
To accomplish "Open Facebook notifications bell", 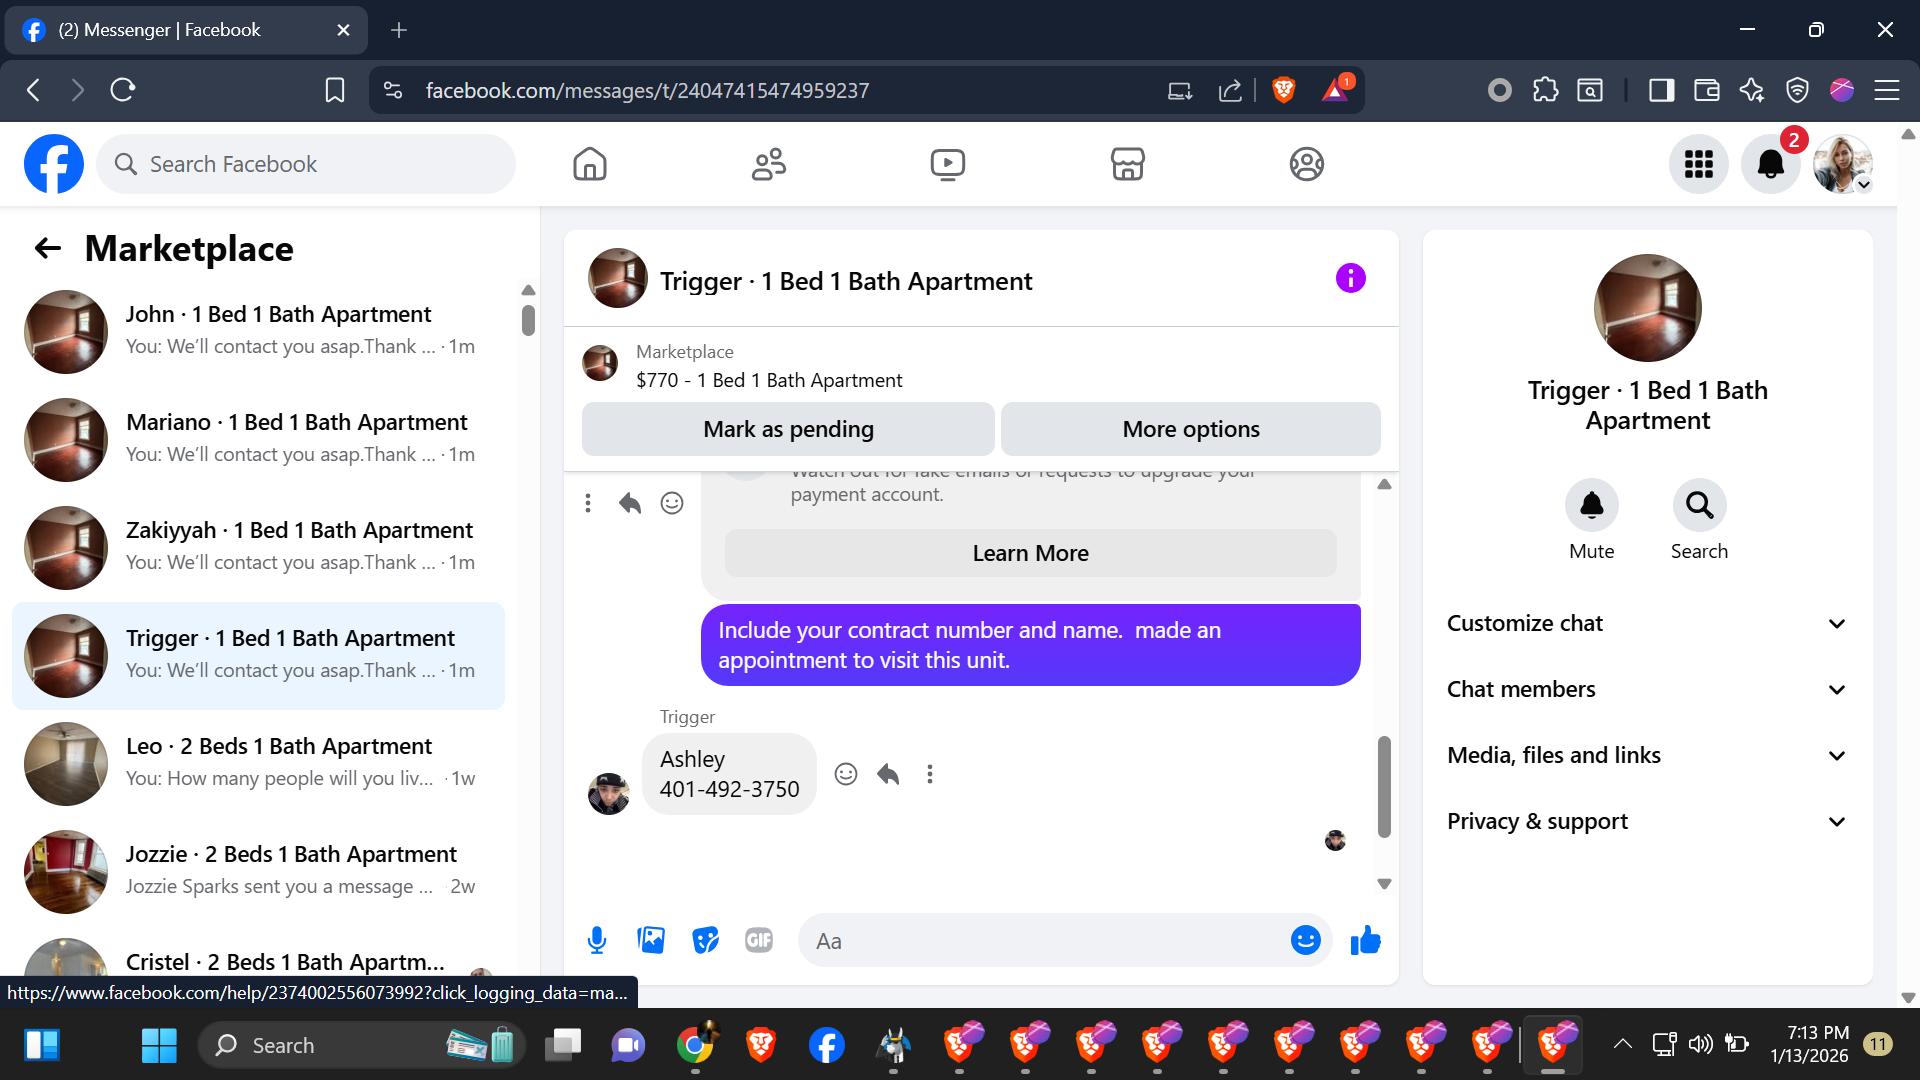I will [1770, 164].
